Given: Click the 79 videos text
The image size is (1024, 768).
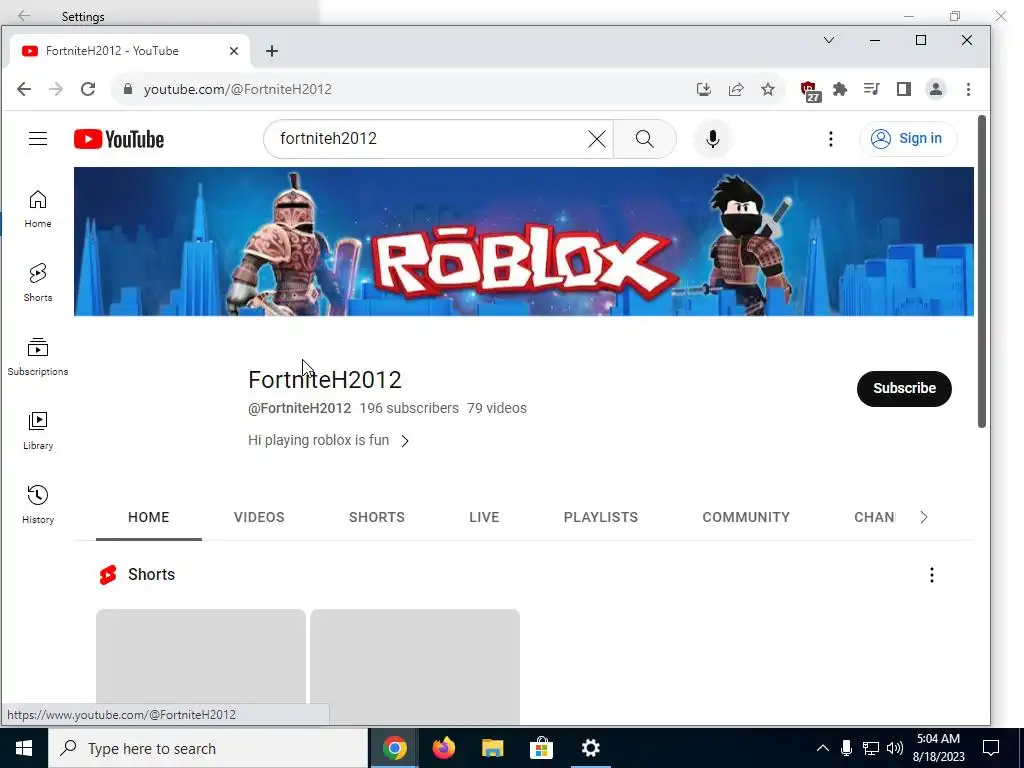Looking at the screenshot, I should [496, 408].
